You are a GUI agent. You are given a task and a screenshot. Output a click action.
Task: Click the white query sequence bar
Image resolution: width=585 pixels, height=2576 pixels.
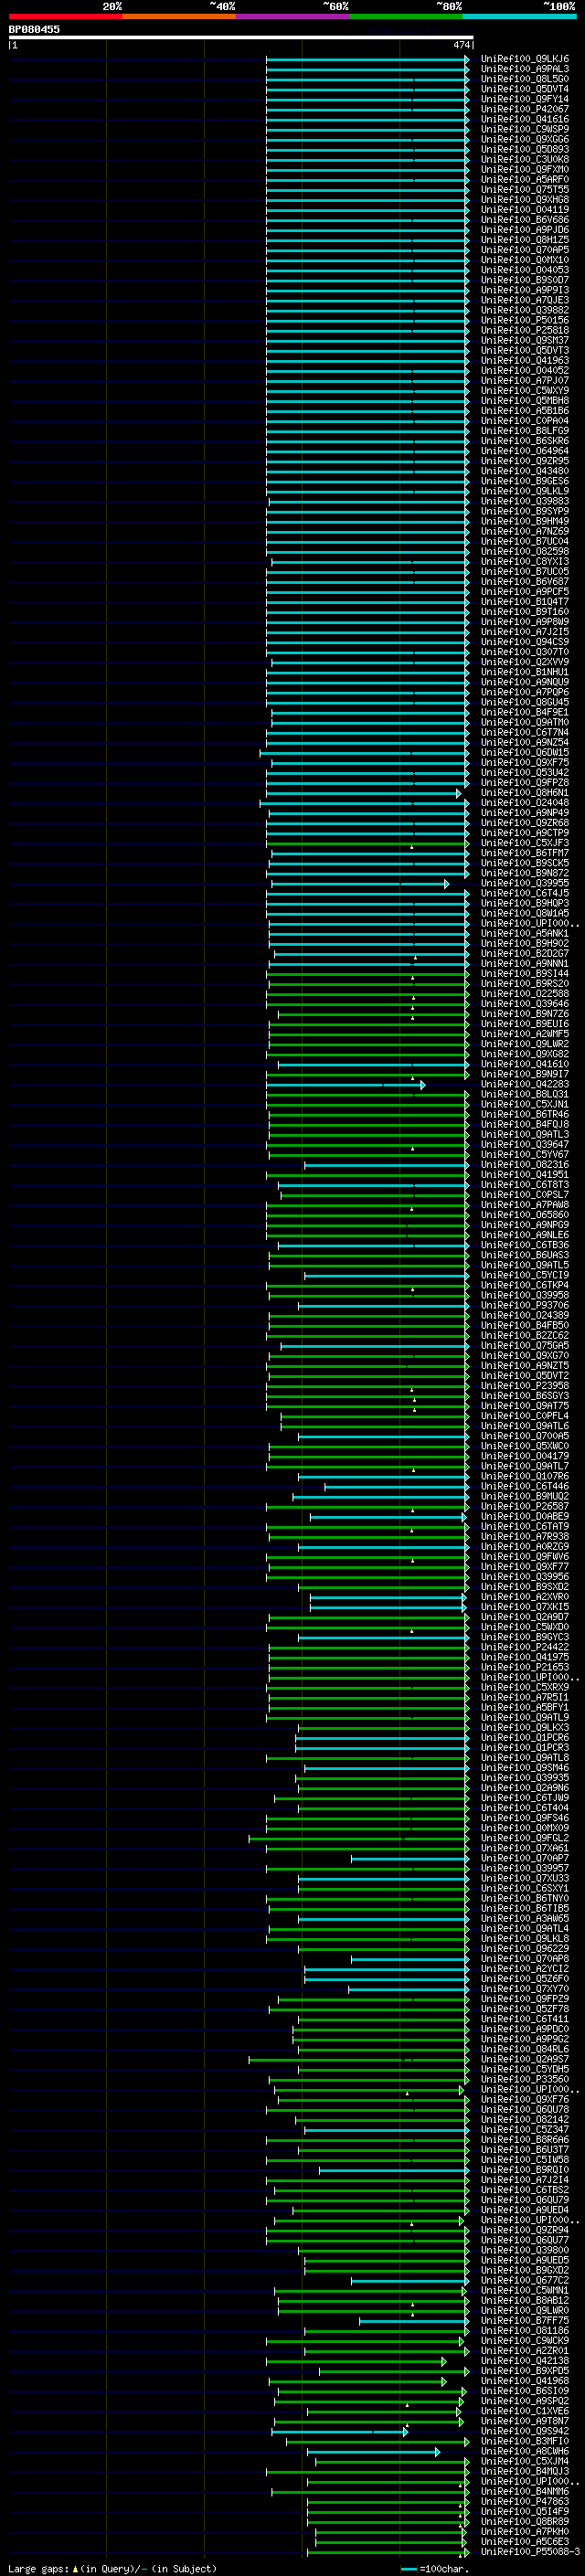click(x=241, y=37)
